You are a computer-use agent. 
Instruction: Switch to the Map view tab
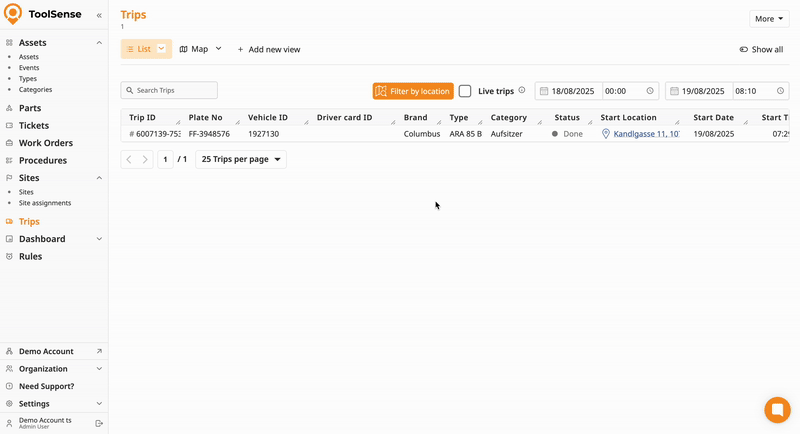194,49
